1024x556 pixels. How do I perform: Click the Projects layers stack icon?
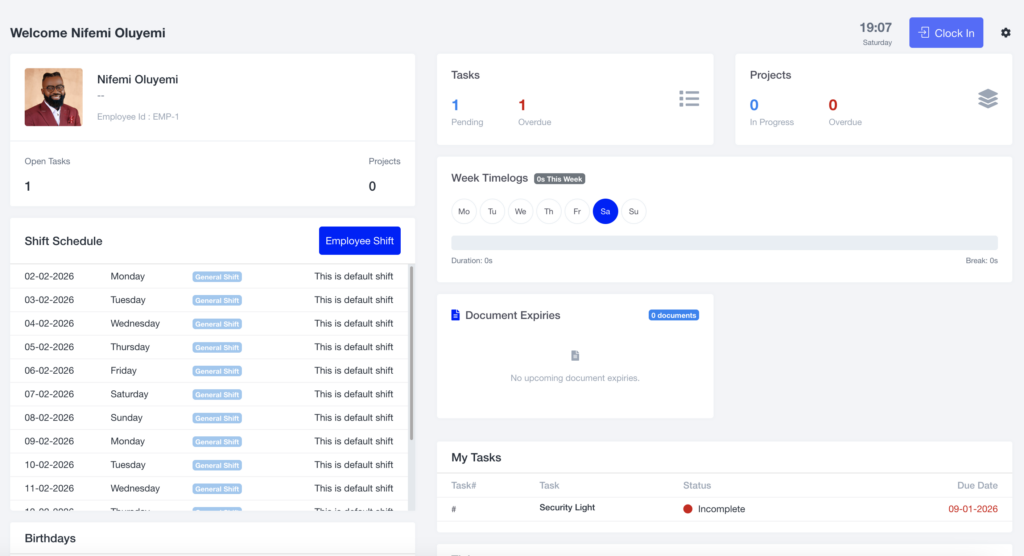click(x=987, y=99)
